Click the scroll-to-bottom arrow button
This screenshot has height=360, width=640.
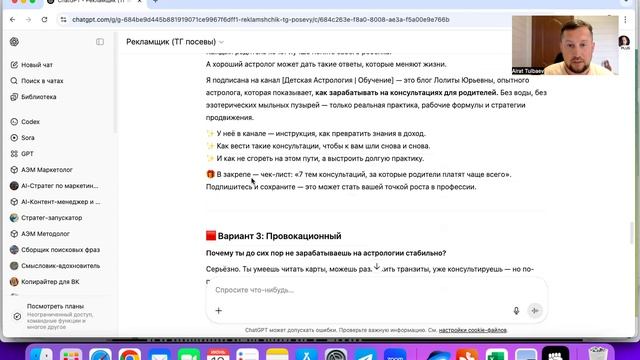click(x=377, y=267)
